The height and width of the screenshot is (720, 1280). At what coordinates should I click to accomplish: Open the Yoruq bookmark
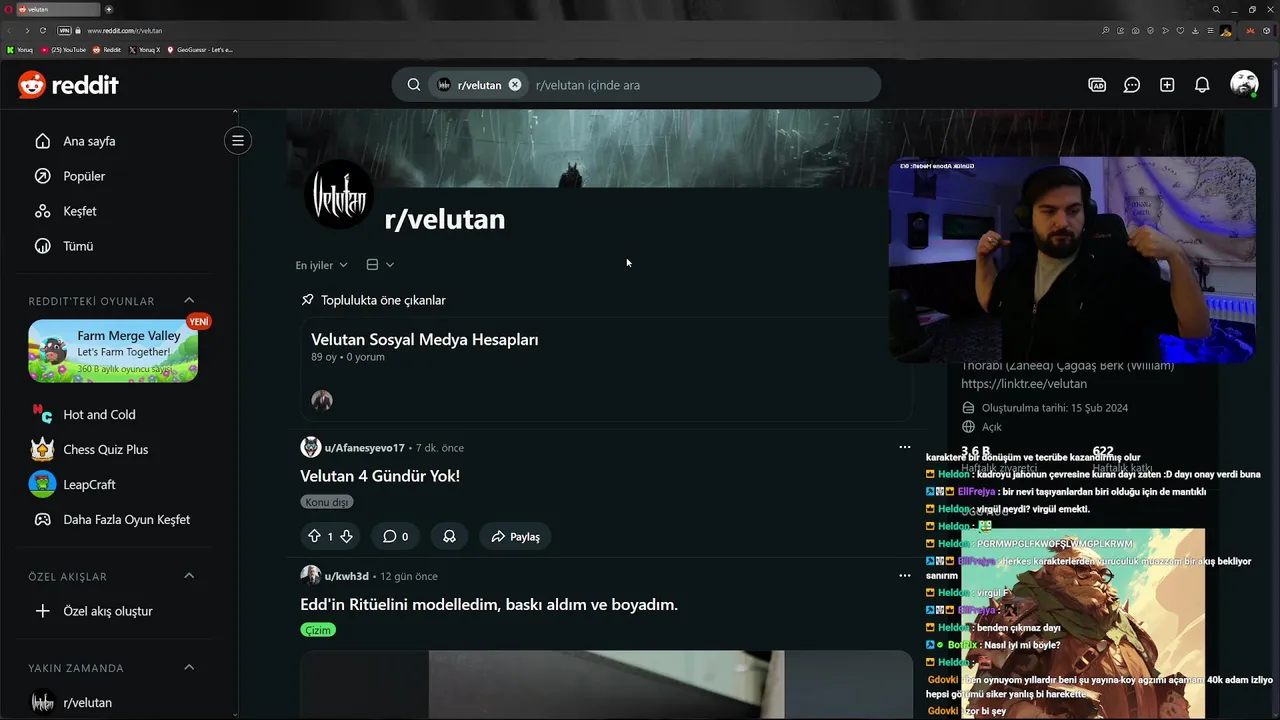(20, 49)
